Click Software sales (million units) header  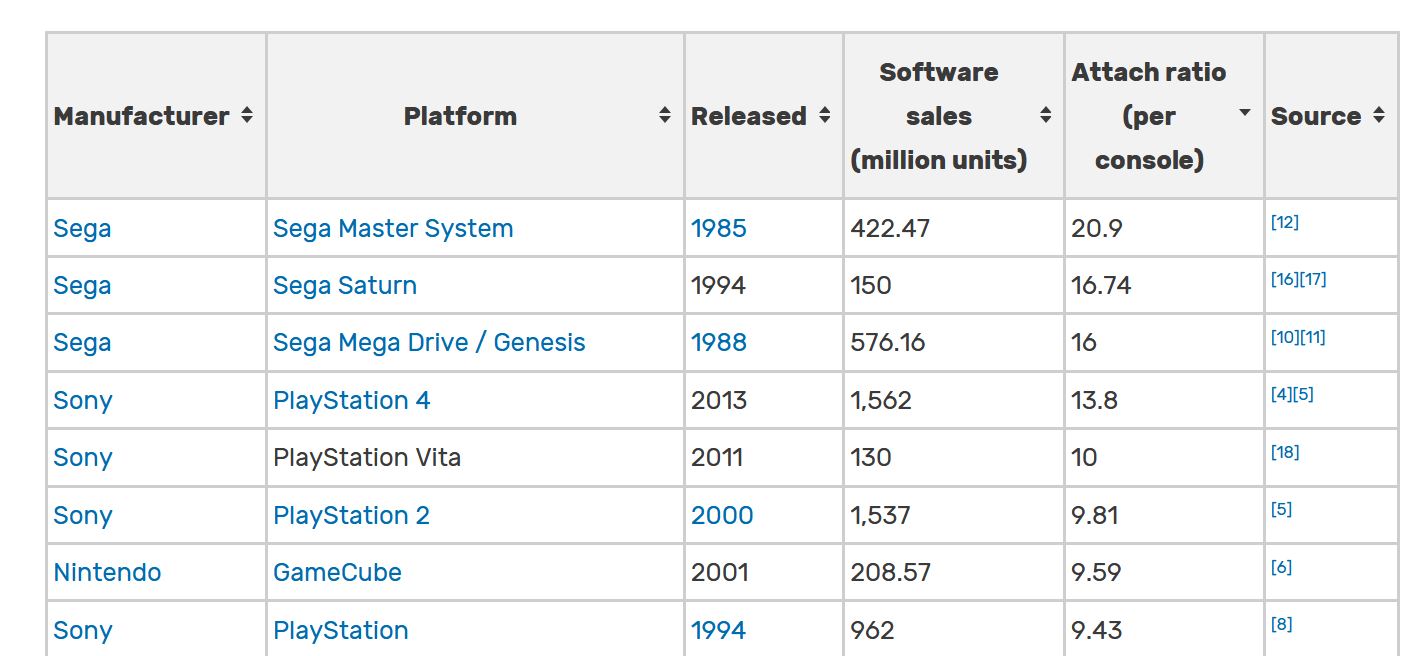[x=938, y=116]
